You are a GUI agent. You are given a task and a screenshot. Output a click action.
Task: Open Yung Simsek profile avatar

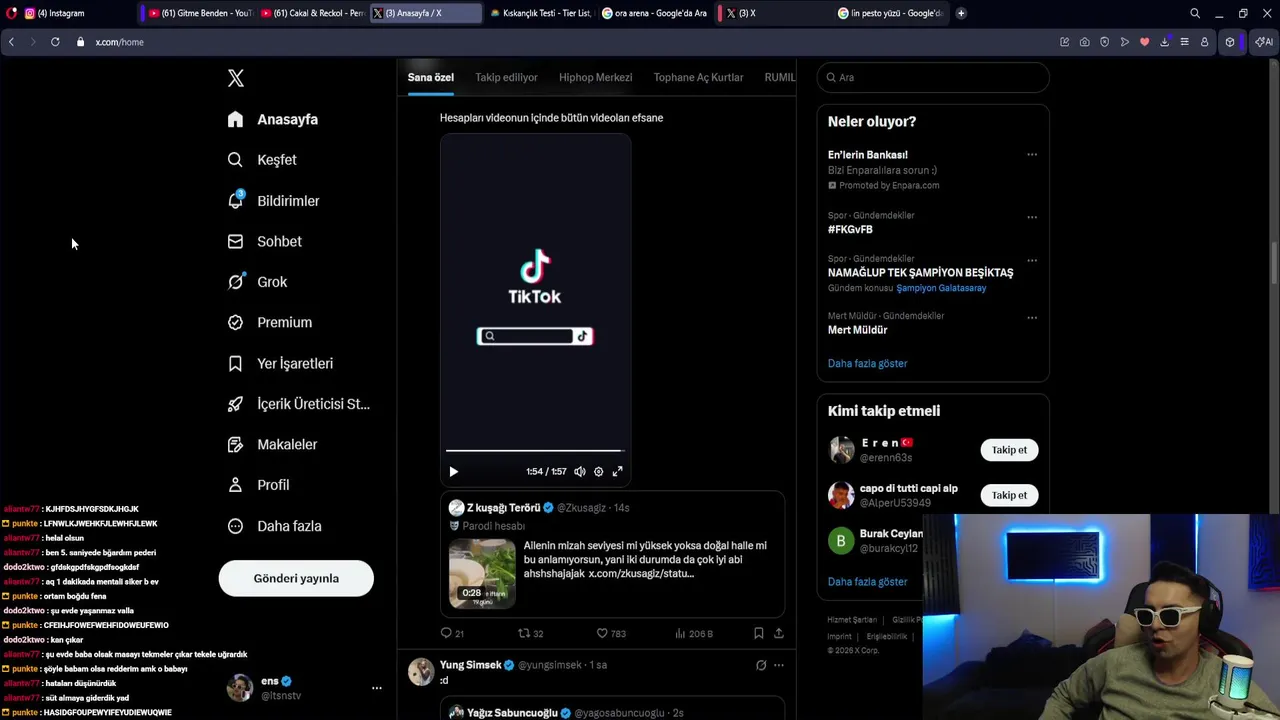(x=421, y=672)
